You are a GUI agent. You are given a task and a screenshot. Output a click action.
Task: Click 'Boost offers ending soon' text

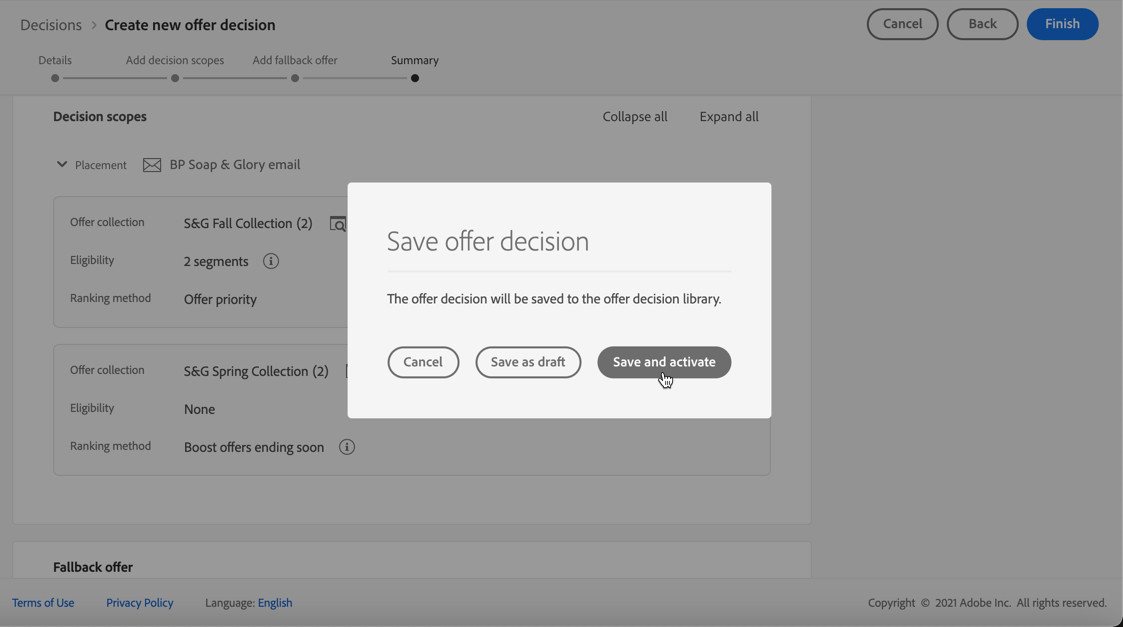coord(254,447)
